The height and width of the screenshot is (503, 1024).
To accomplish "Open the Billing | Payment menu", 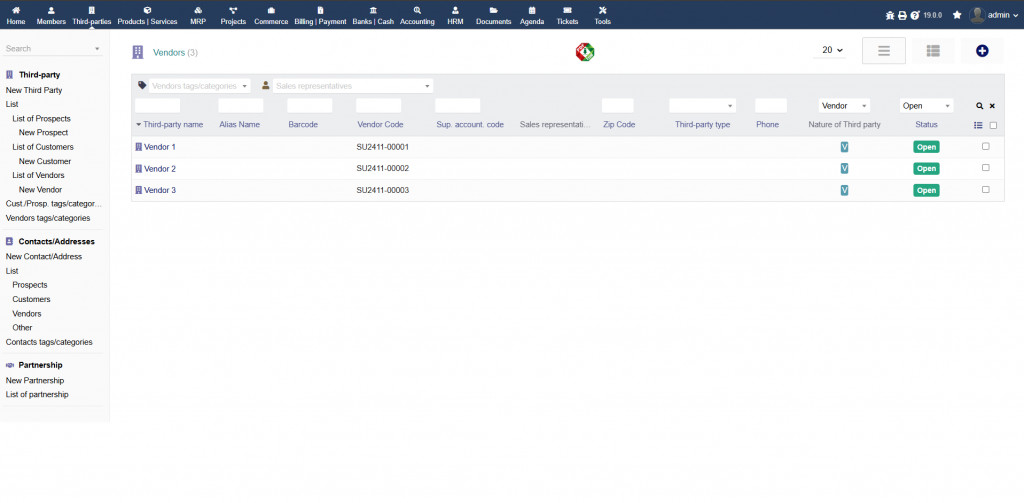I will point(320,15).
